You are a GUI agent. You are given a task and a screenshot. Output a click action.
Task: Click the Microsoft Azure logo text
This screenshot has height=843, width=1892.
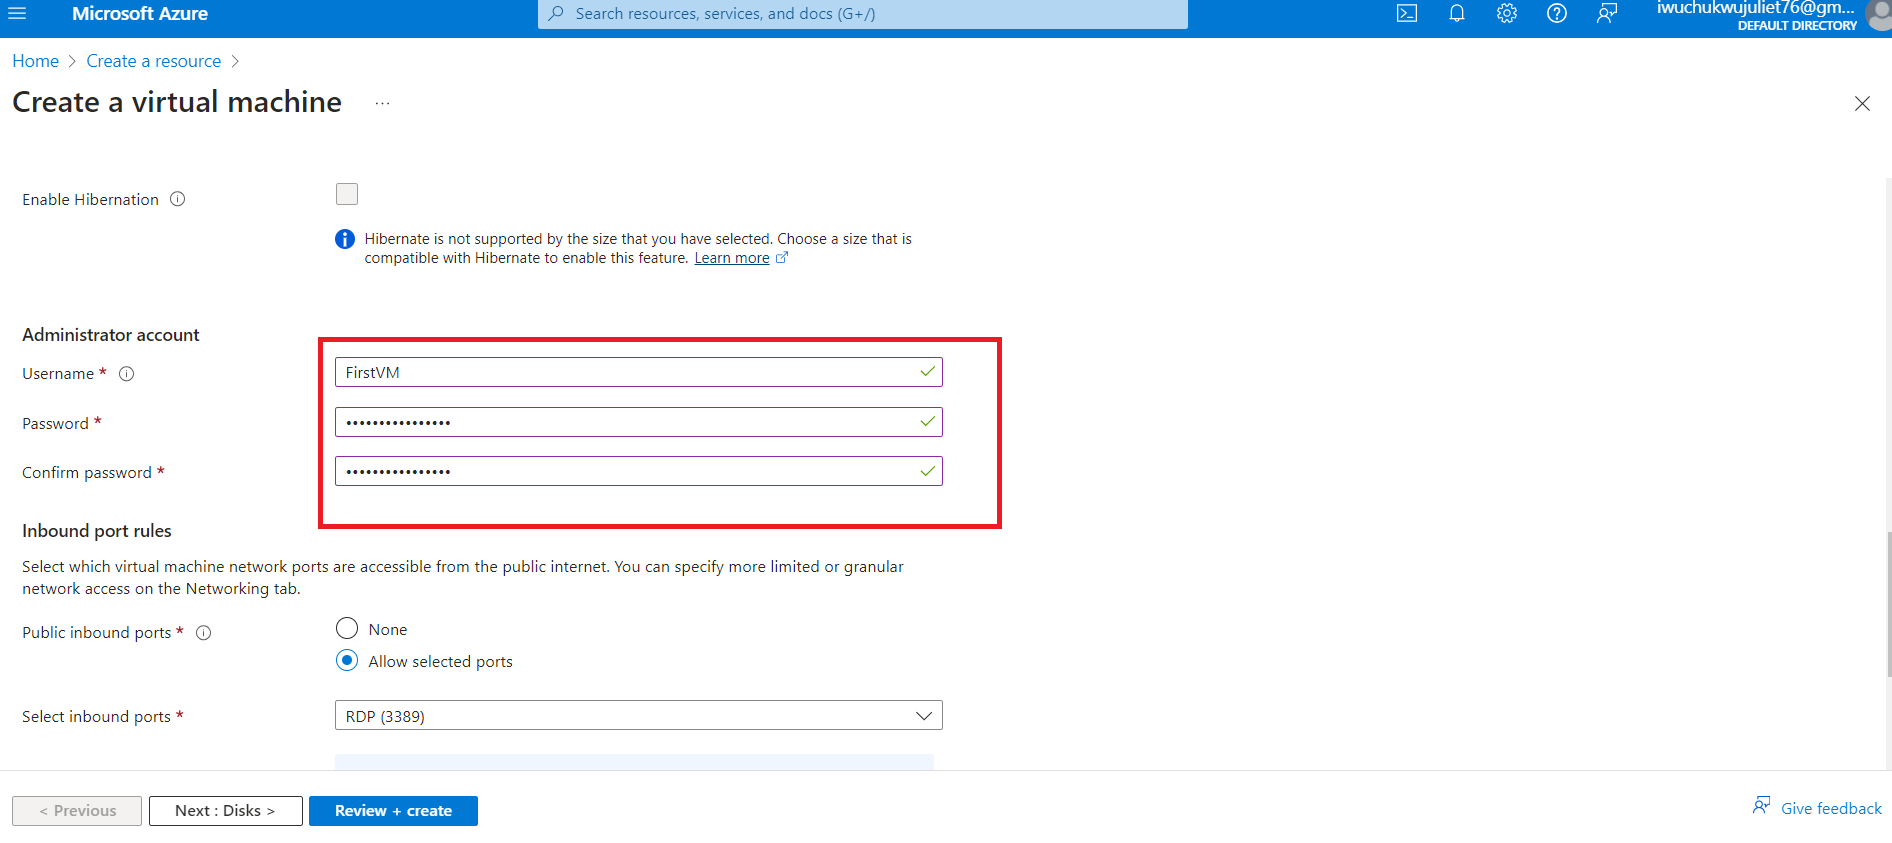[140, 14]
